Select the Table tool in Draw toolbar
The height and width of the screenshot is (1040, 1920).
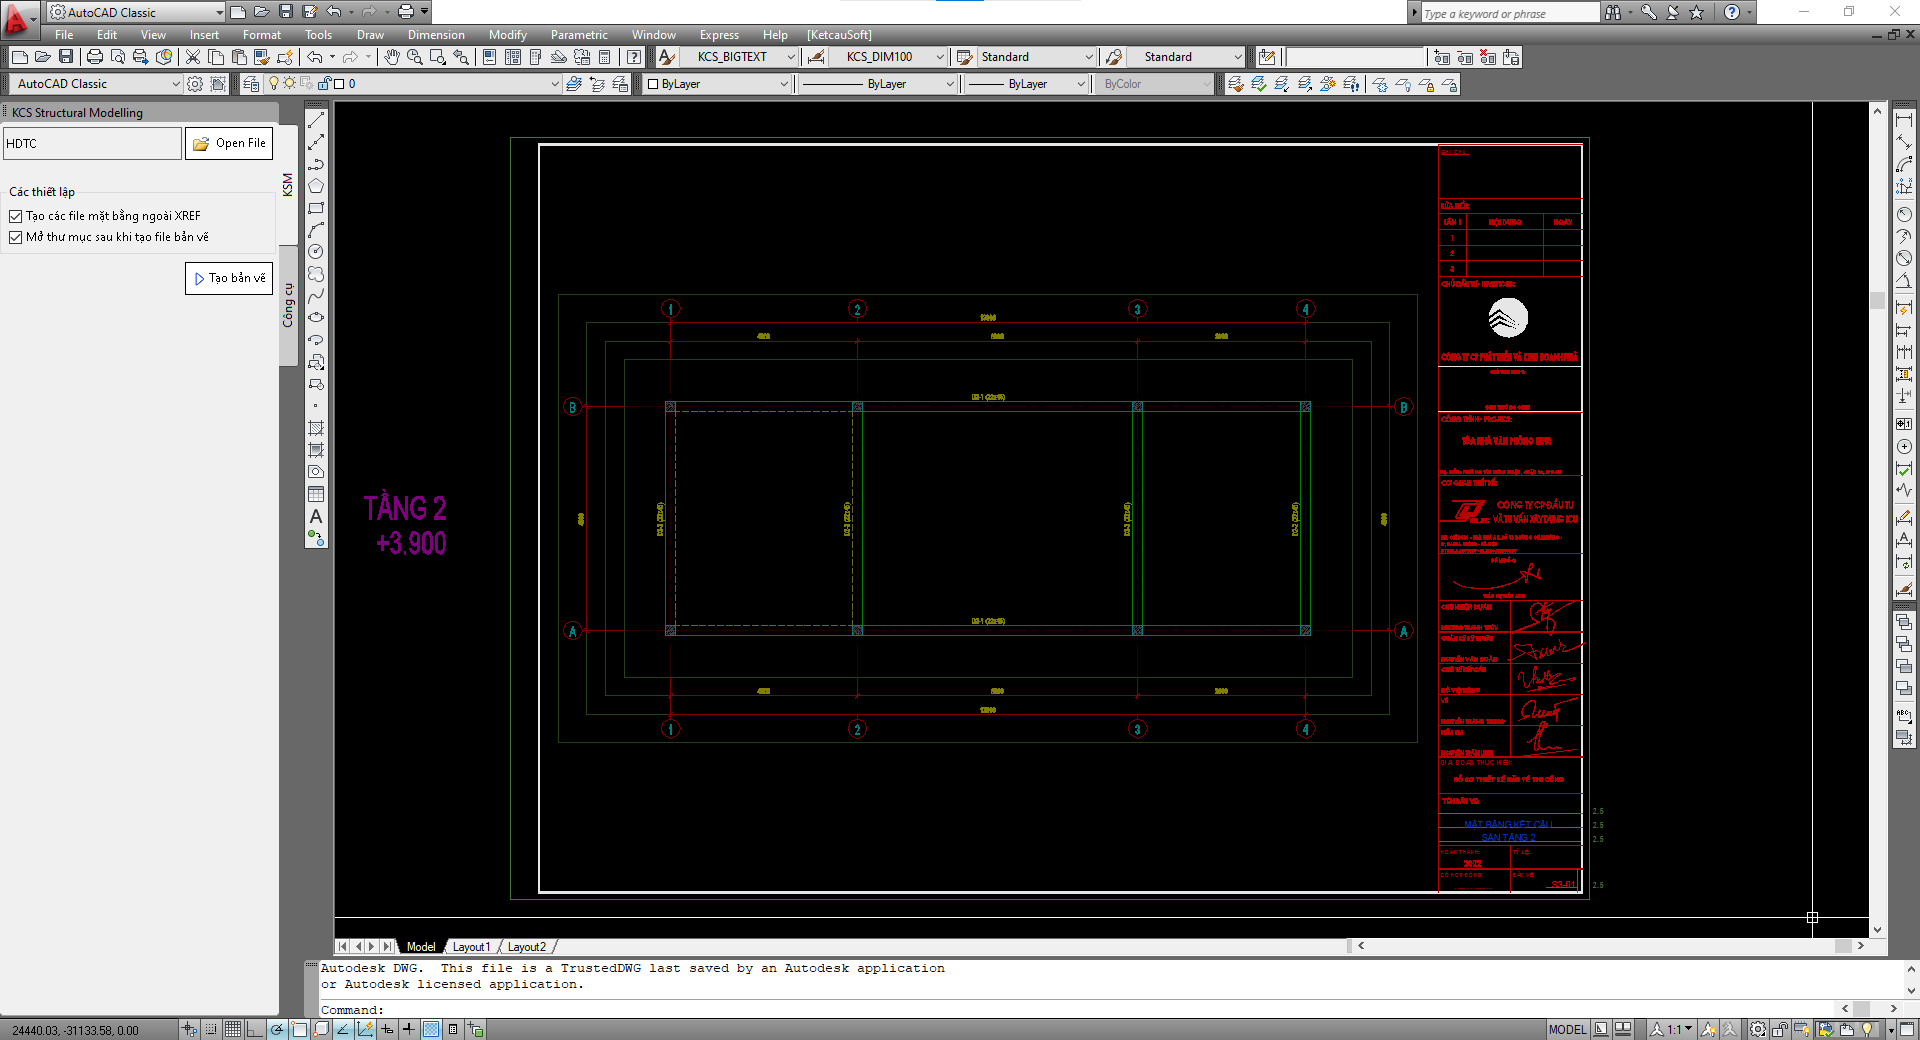pyautogui.click(x=316, y=494)
